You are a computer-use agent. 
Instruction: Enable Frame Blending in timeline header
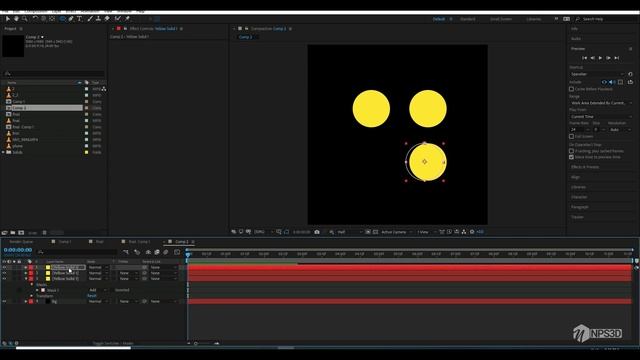tap(157, 252)
